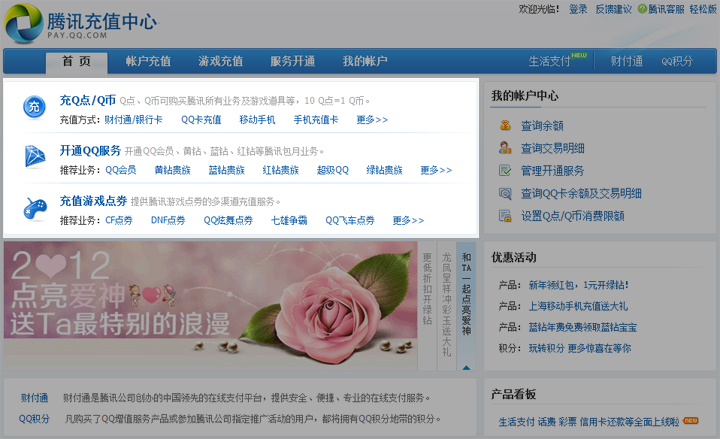Open the 七雄争霸 link
Image resolution: width=720 pixels, height=439 pixels.
click(x=289, y=220)
